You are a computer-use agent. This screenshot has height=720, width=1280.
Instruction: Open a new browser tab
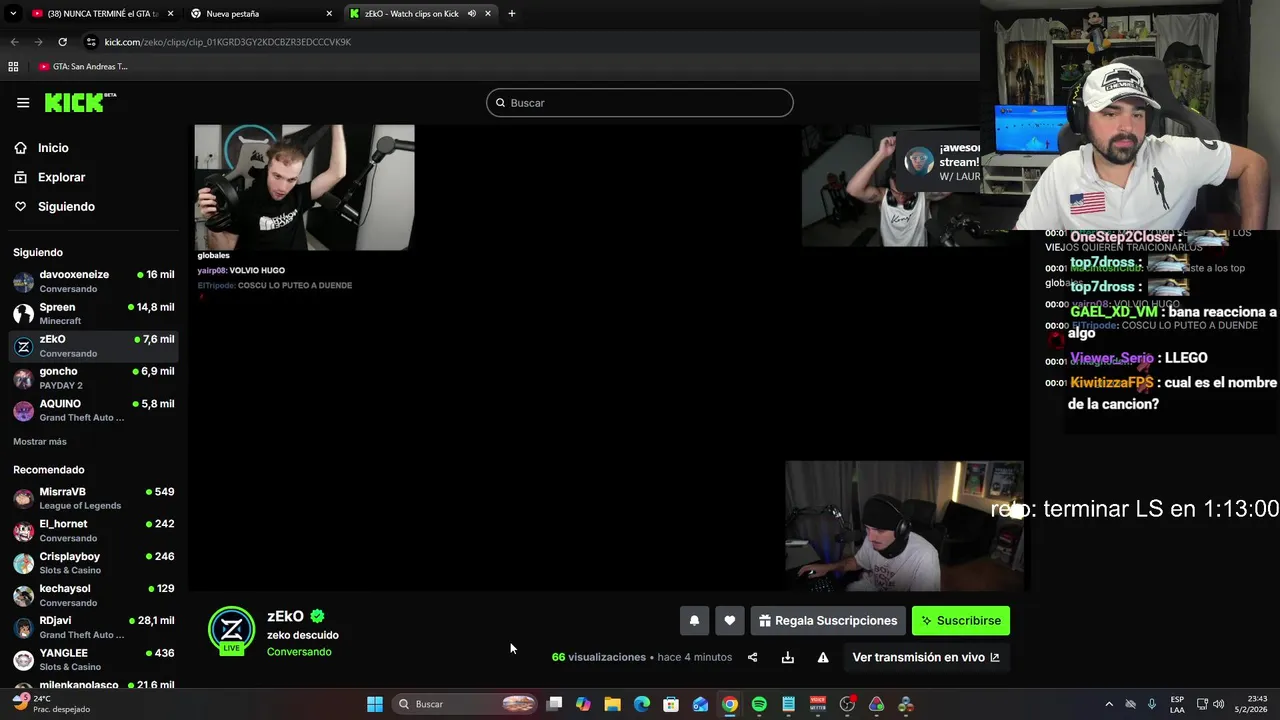pyautogui.click(x=512, y=14)
